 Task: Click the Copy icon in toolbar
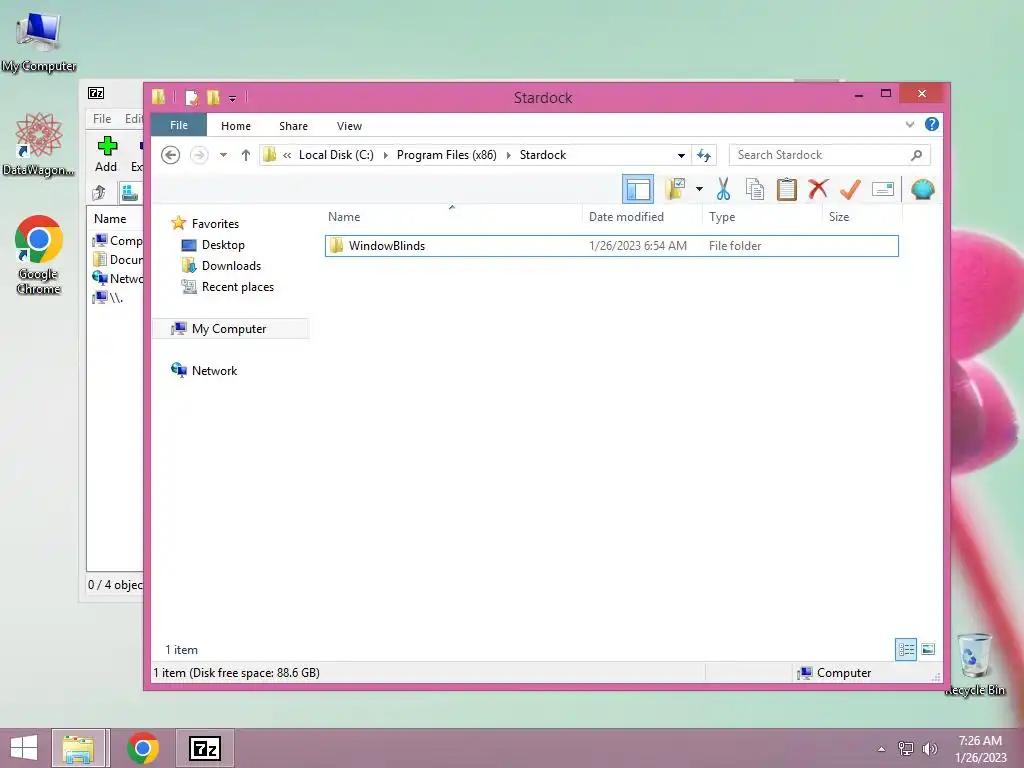[755, 189]
